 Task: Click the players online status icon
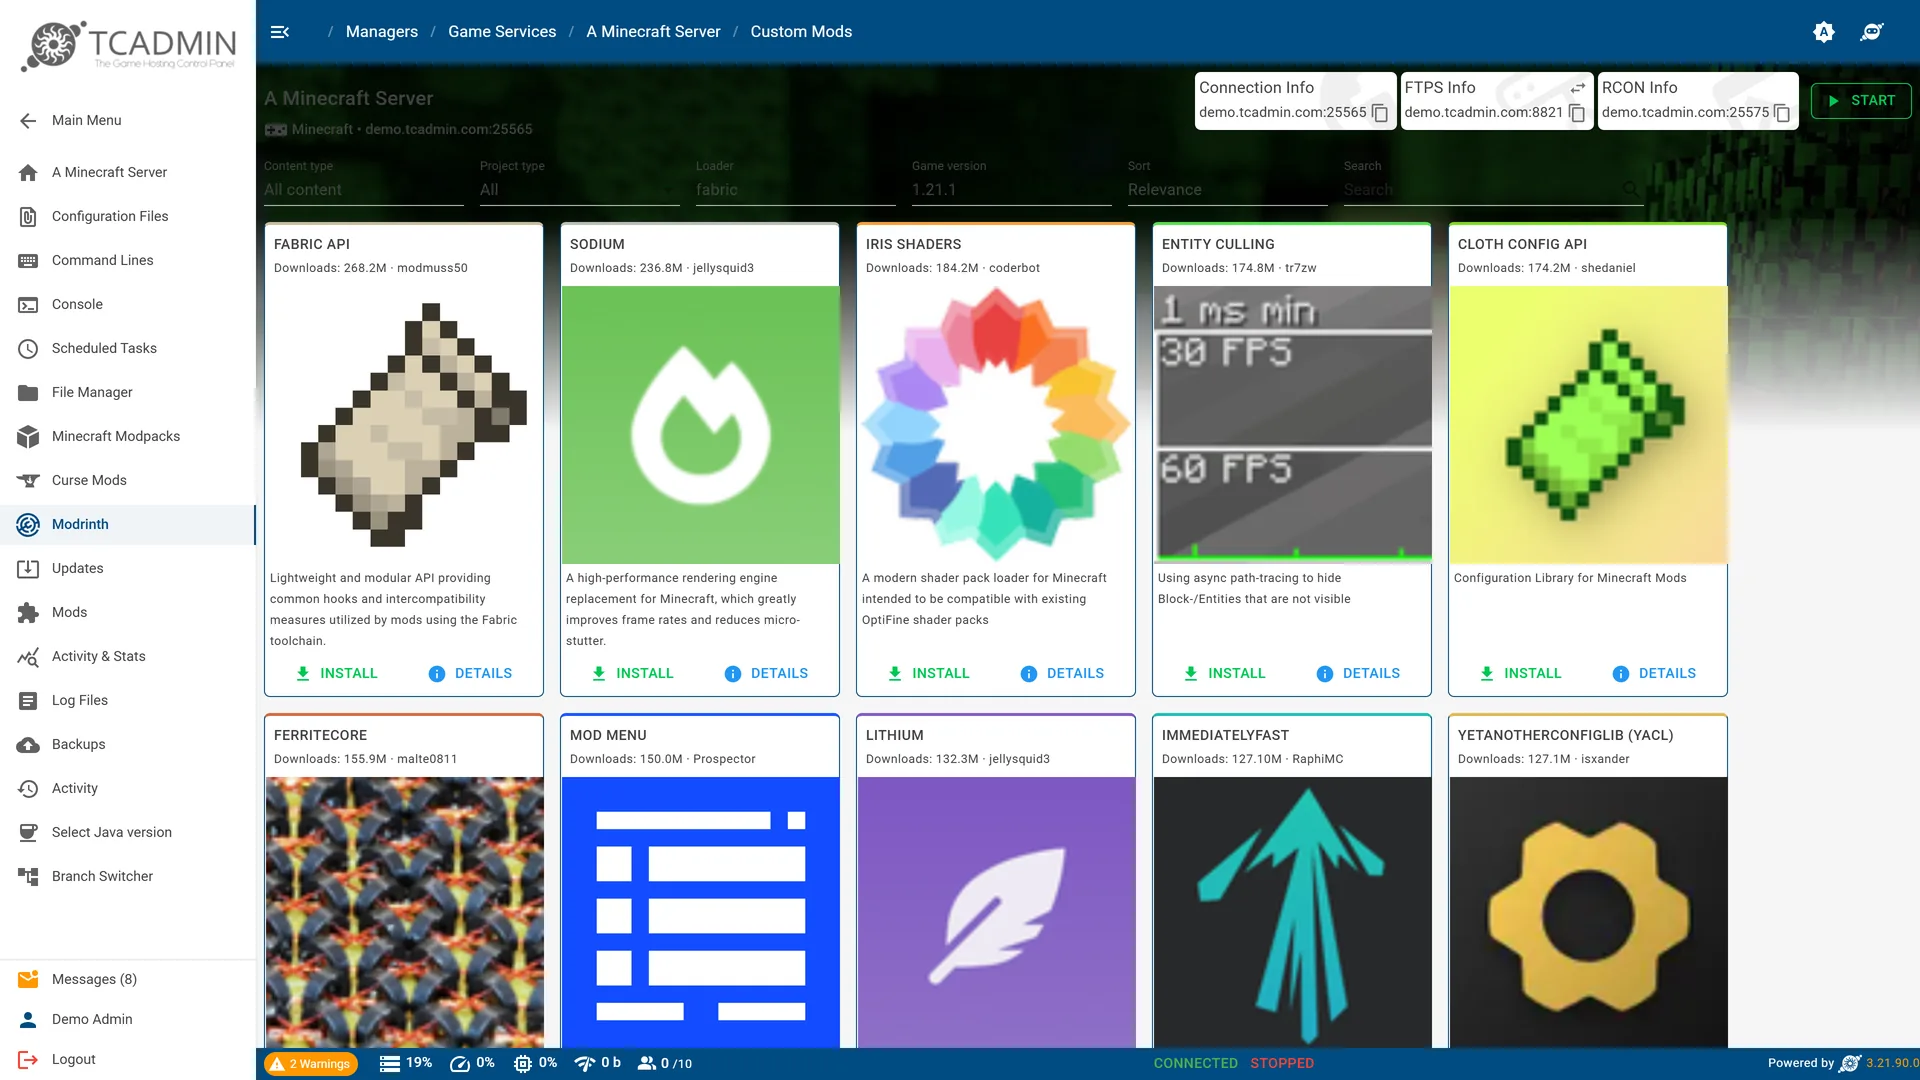click(x=647, y=1063)
